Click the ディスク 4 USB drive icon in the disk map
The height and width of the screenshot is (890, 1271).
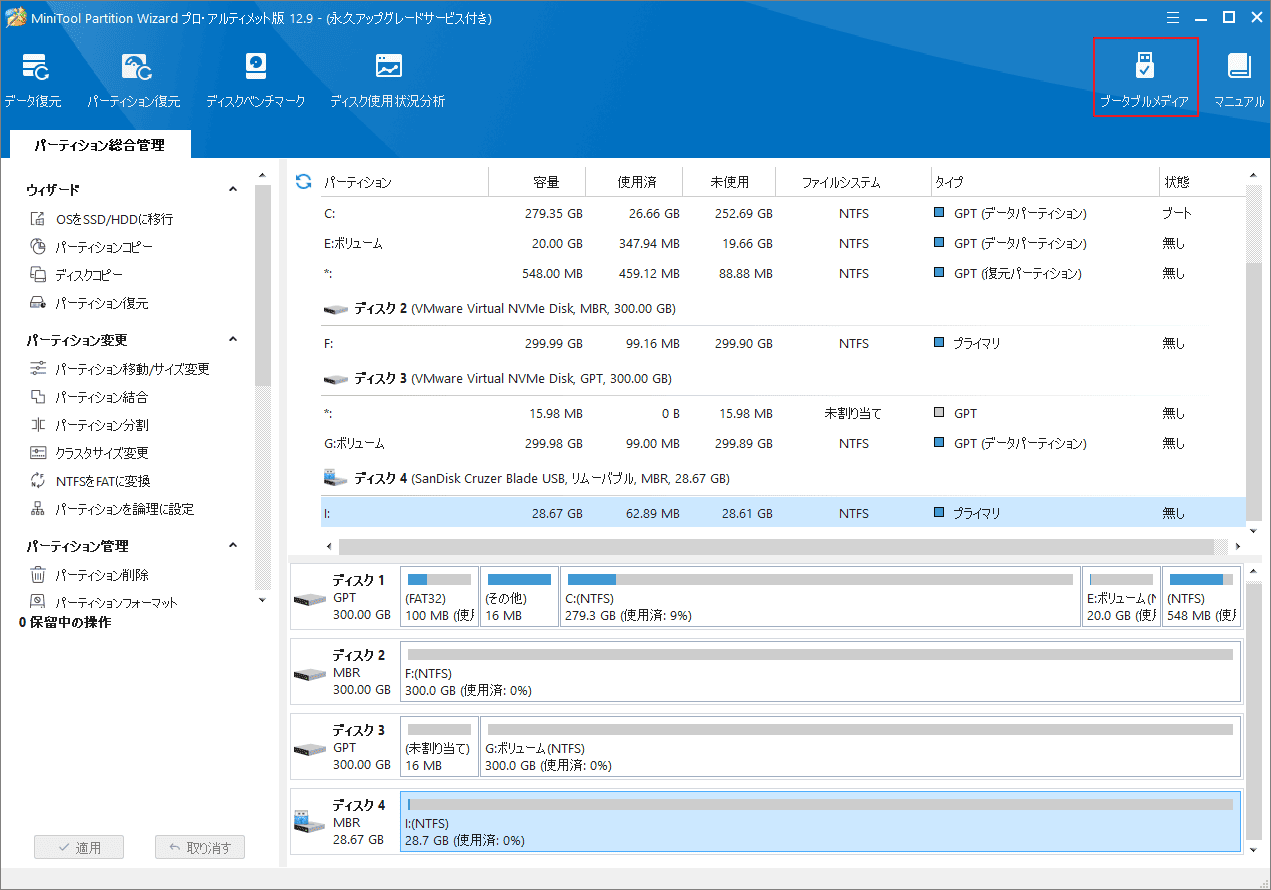310,822
